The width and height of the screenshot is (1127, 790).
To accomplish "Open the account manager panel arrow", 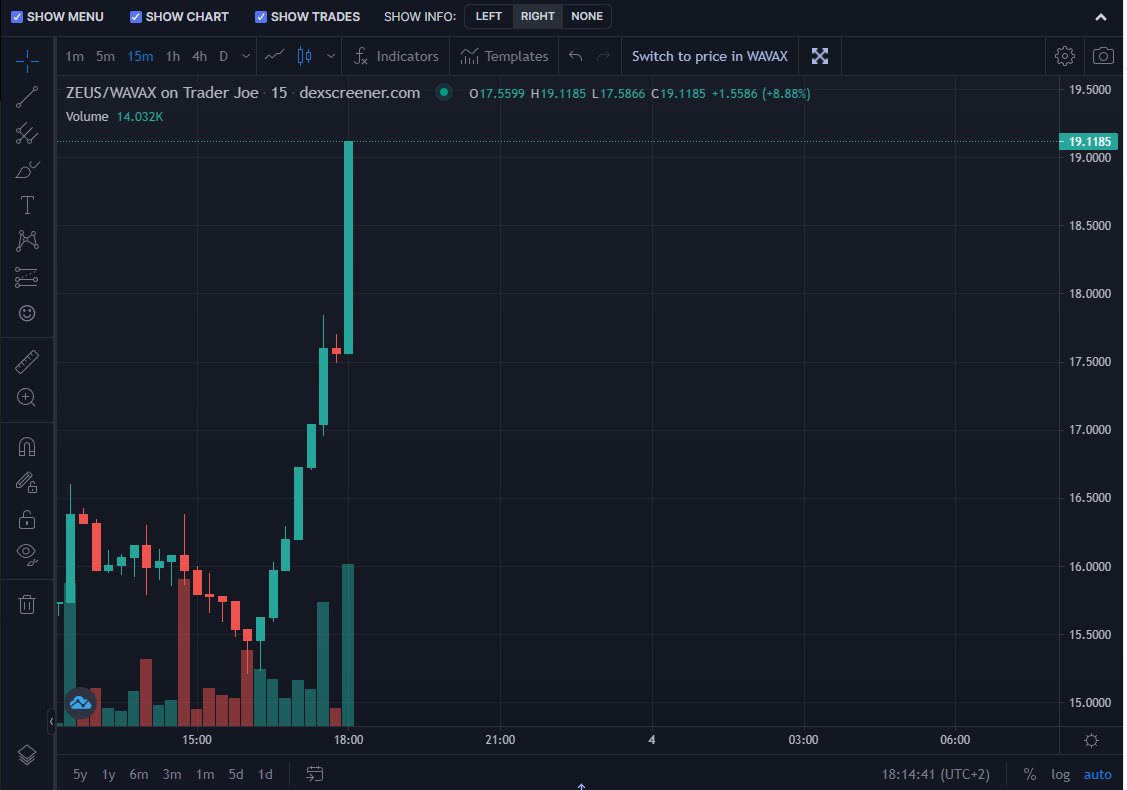I will tap(581, 786).
